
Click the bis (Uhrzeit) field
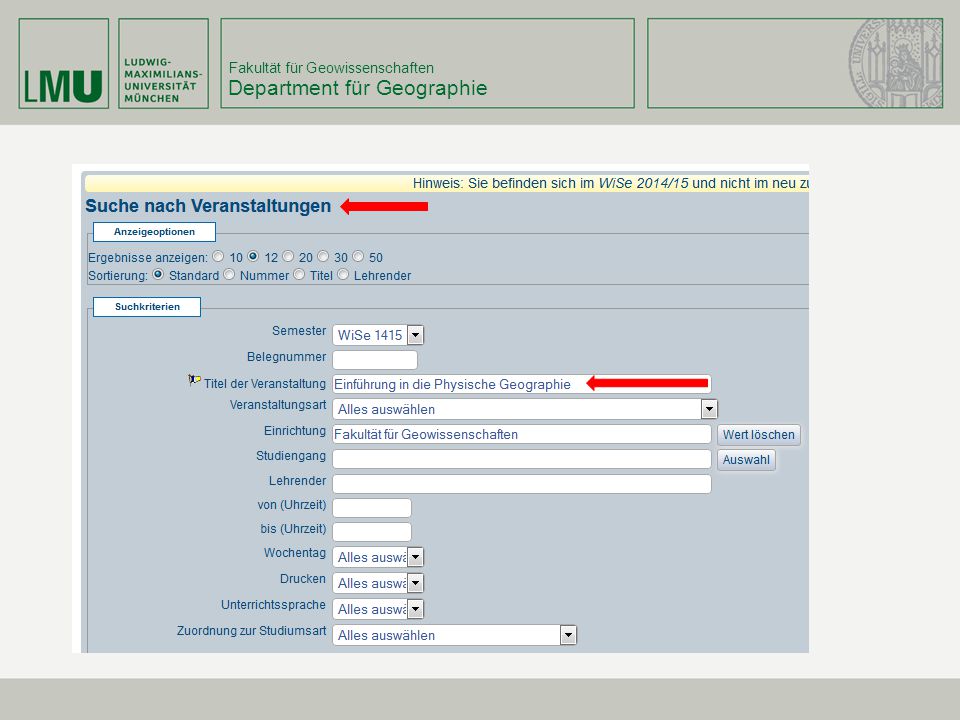point(372,531)
